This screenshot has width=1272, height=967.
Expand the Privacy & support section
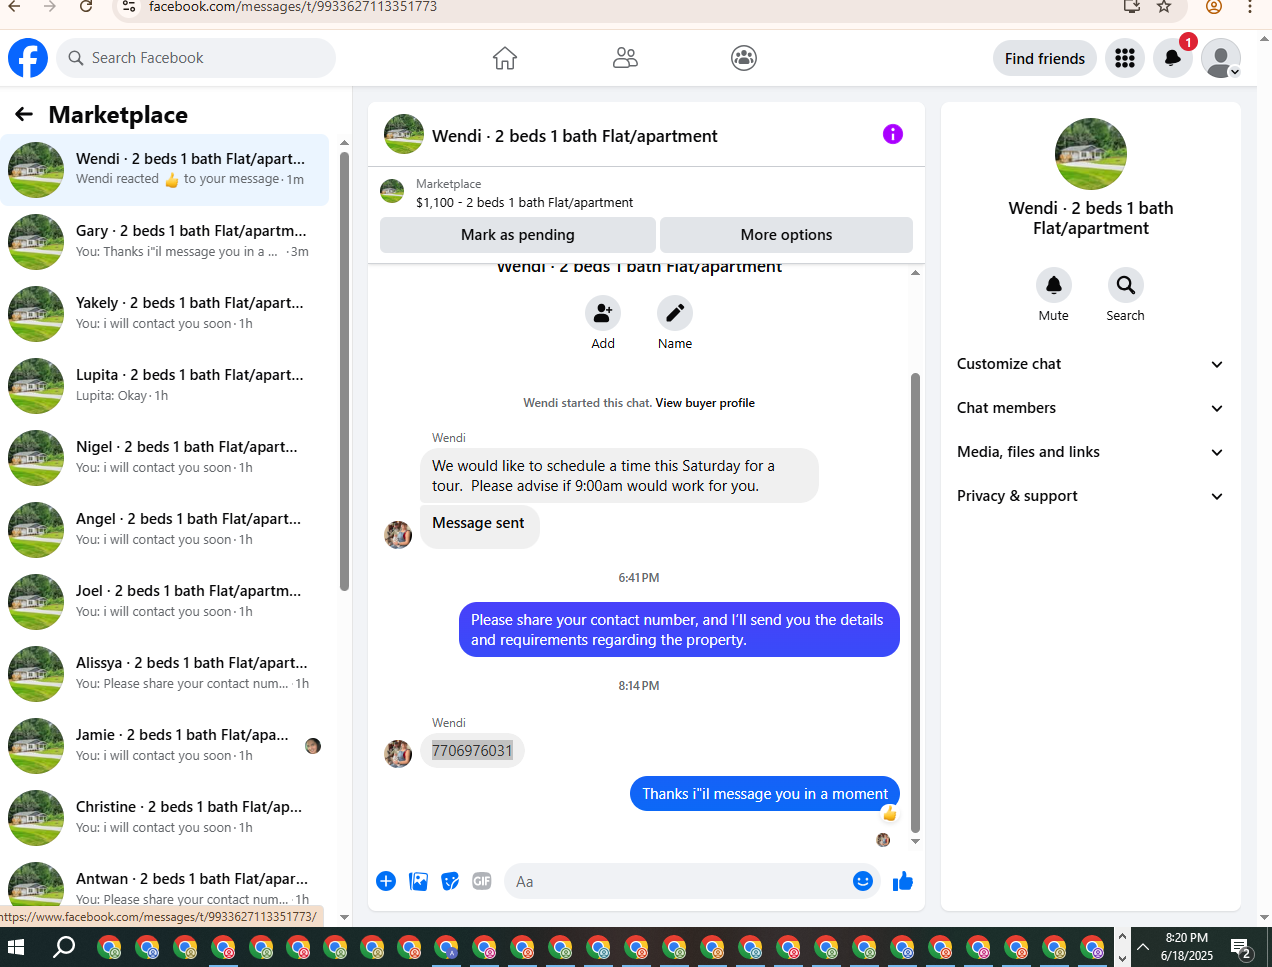pyautogui.click(x=1091, y=496)
